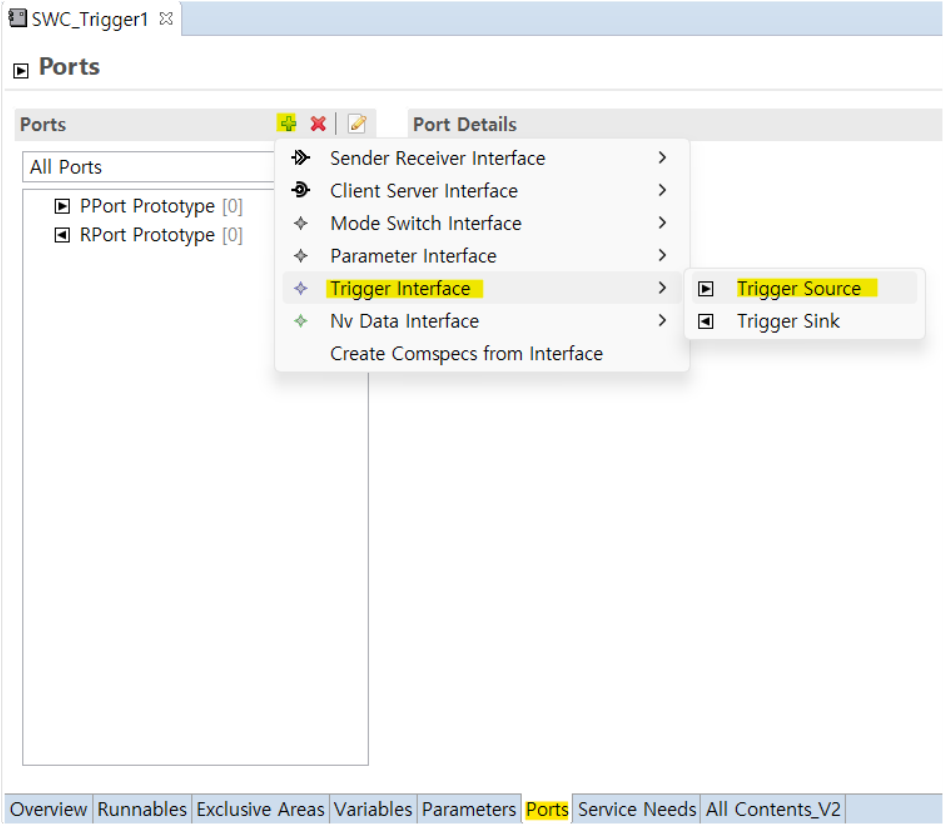Expand Trigger Interface chevron arrow

(662, 288)
